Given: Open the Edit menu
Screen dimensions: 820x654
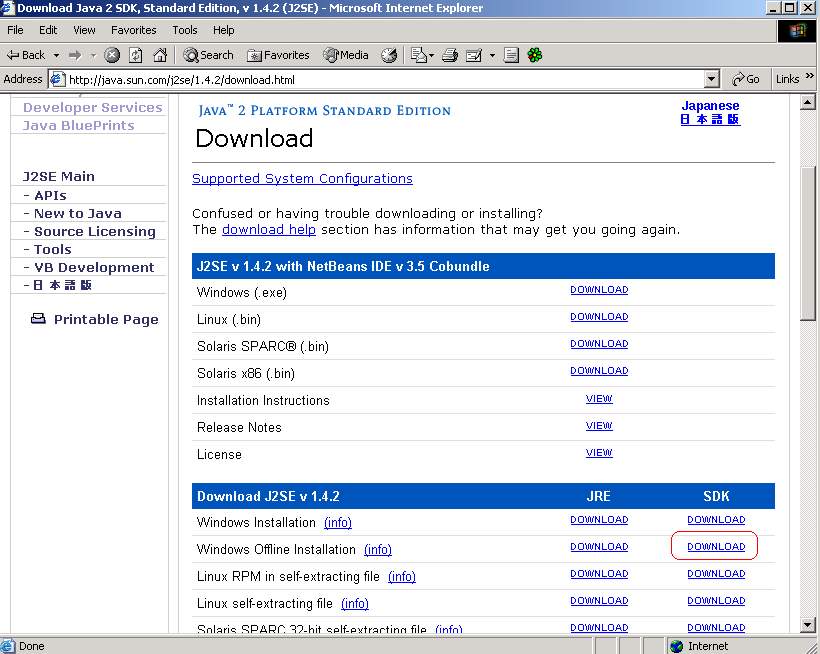Looking at the screenshot, I should [48, 30].
